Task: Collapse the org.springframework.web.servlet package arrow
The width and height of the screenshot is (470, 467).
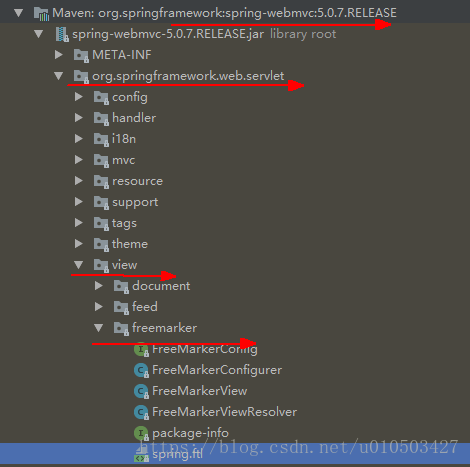Action: click(59, 76)
